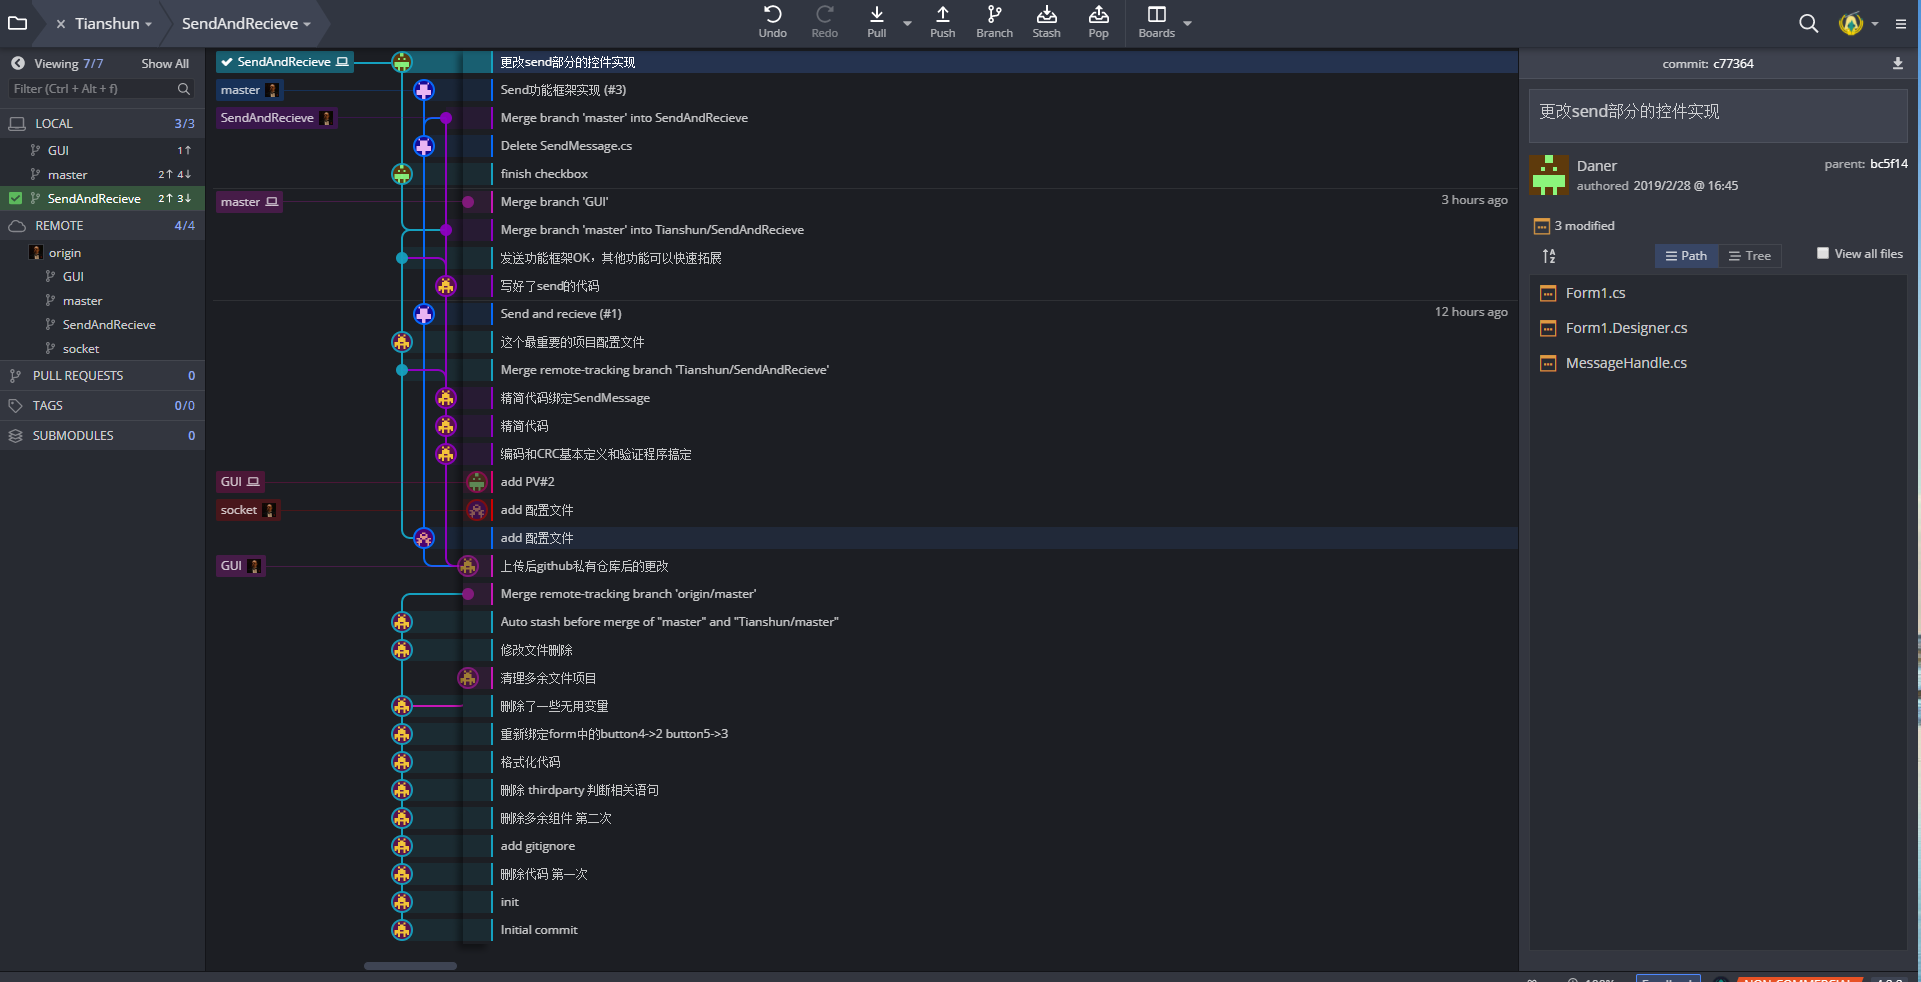1921x982 pixels.
Task: Click the filter search magnifier icon
Action: click(x=184, y=89)
